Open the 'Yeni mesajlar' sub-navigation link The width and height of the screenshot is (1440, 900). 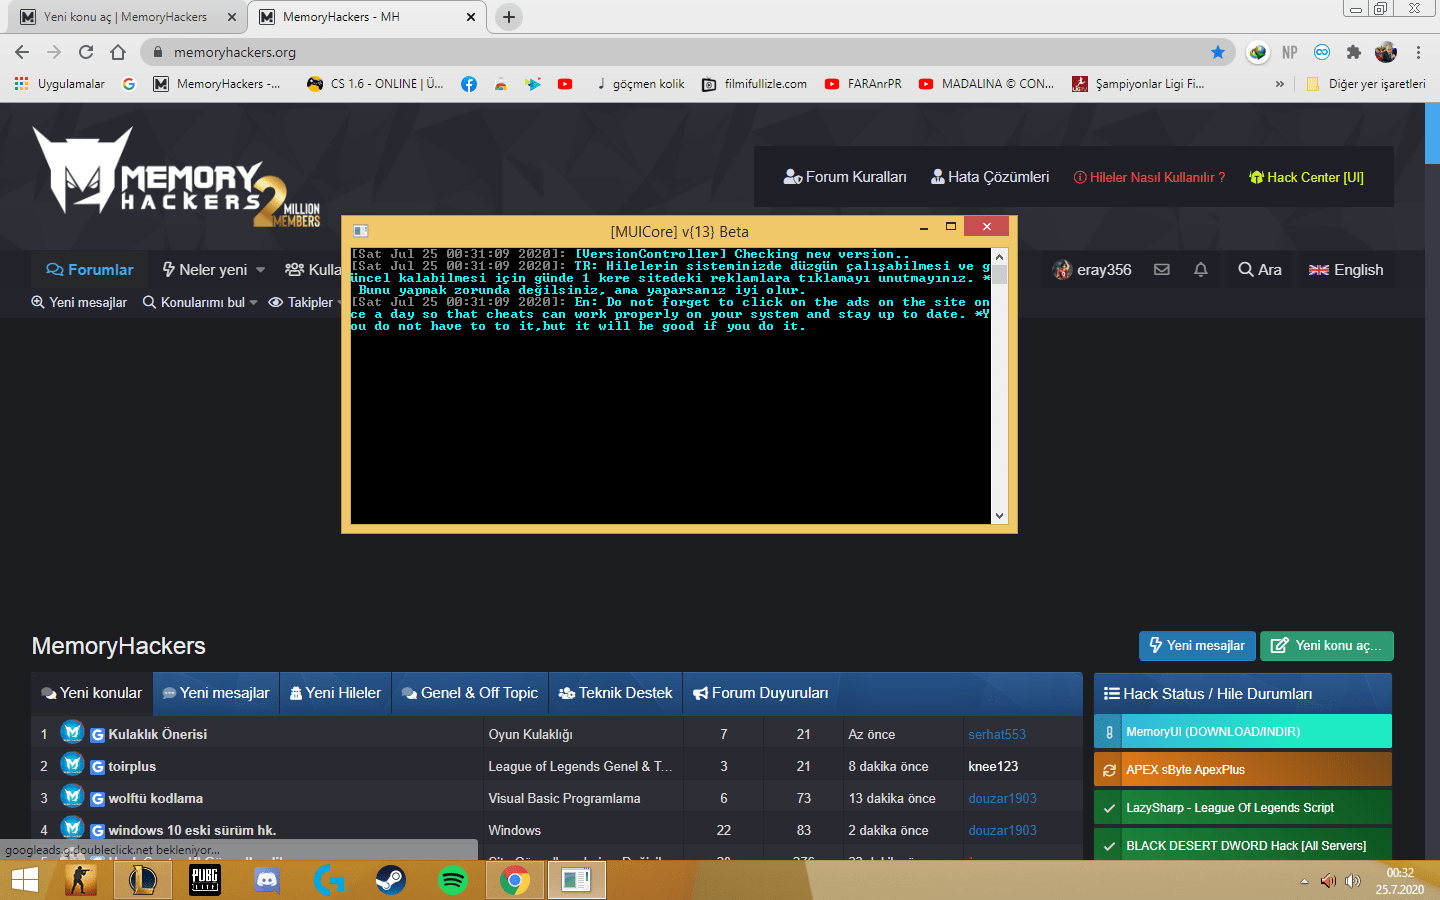pyautogui.click(x=79, y=302)
